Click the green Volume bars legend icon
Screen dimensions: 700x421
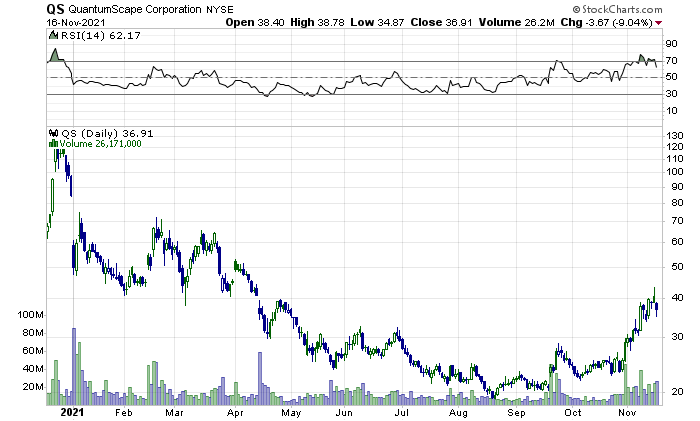point(53,143)
